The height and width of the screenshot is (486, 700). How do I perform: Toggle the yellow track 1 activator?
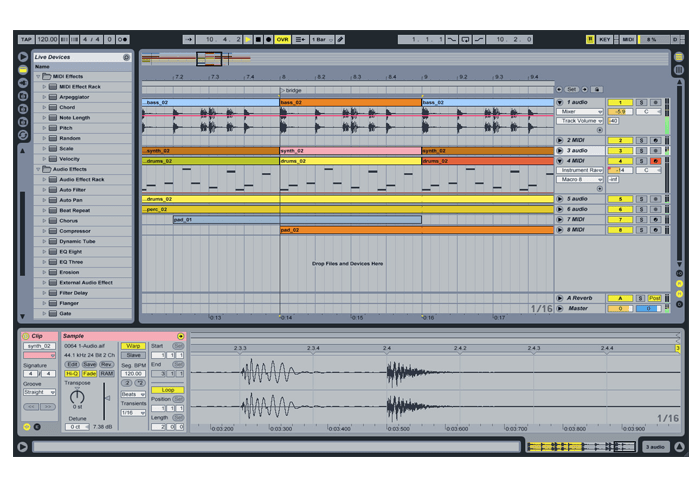(x=620, y=102)
